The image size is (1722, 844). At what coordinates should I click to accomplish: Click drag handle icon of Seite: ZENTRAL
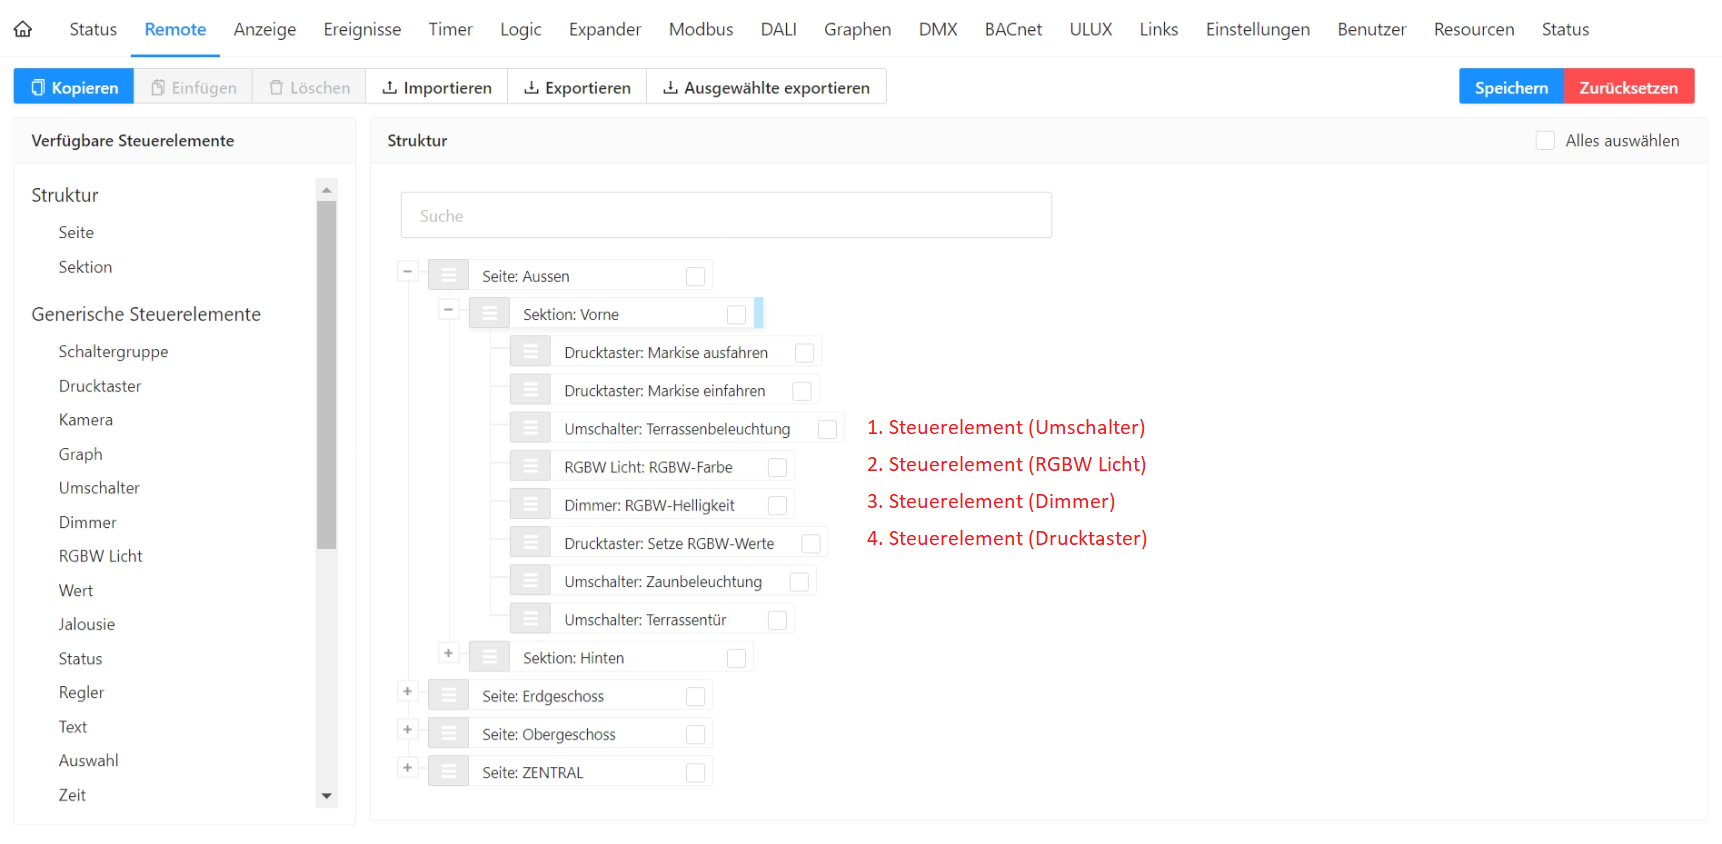coord(449,772)
